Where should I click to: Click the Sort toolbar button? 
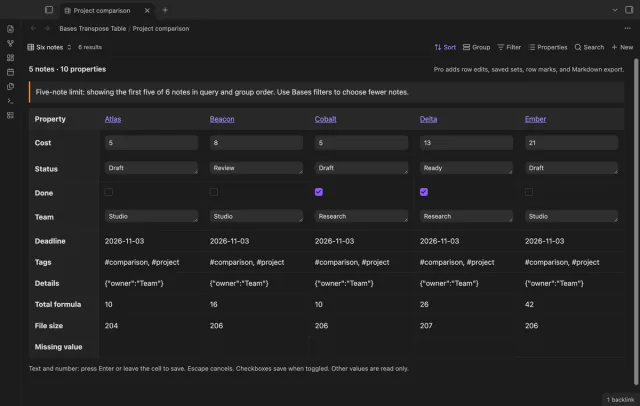tap(445, 47)
